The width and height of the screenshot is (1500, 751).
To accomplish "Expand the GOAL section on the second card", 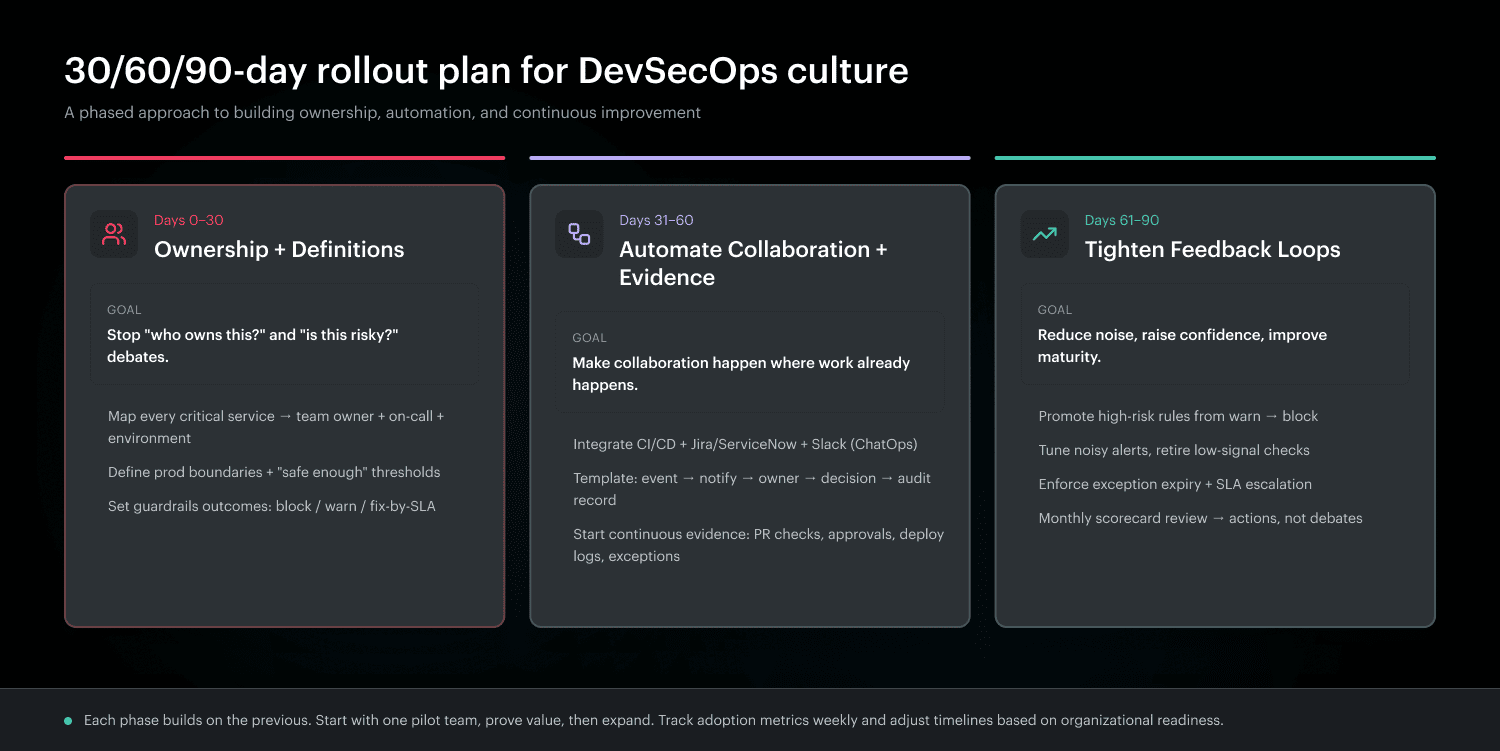I will coord(749,362).
